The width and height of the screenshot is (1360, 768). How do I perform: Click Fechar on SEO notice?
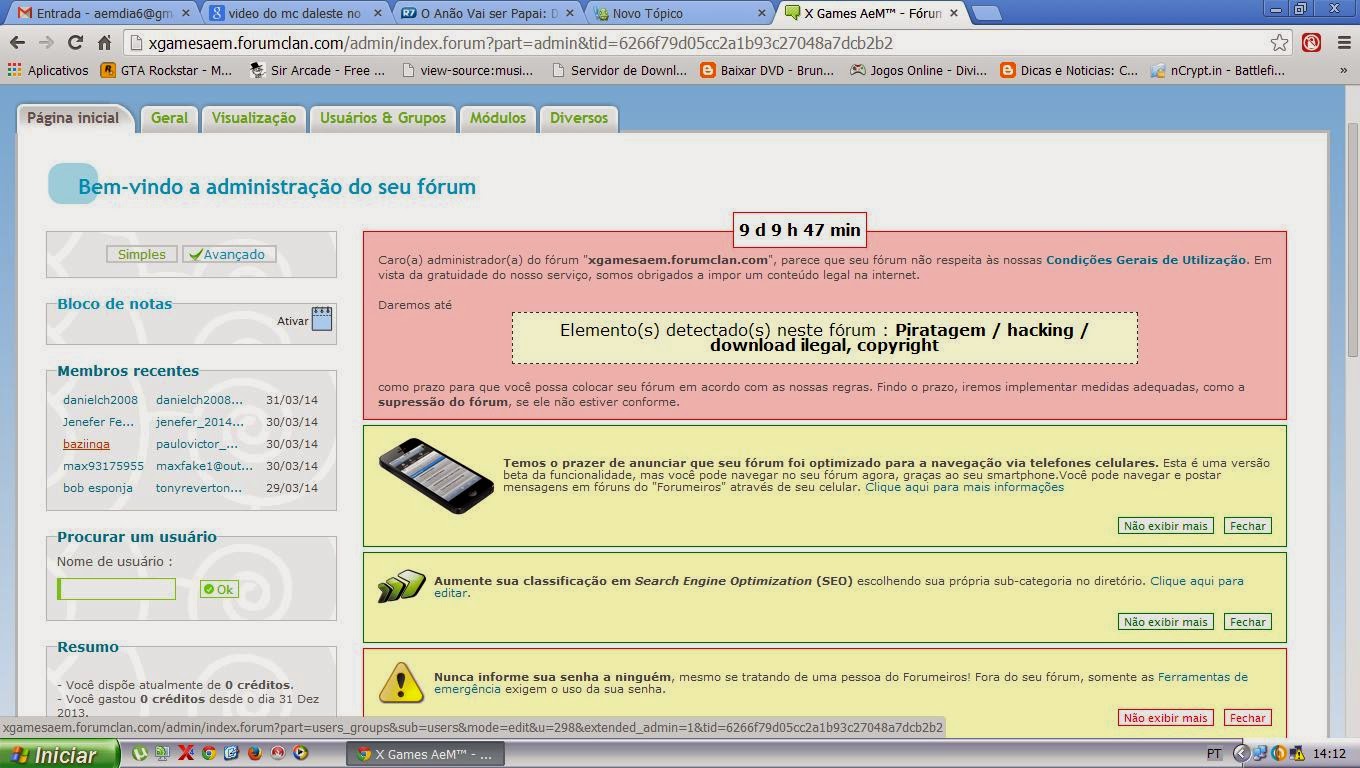pyautogui.click(x=1248, y=622)
